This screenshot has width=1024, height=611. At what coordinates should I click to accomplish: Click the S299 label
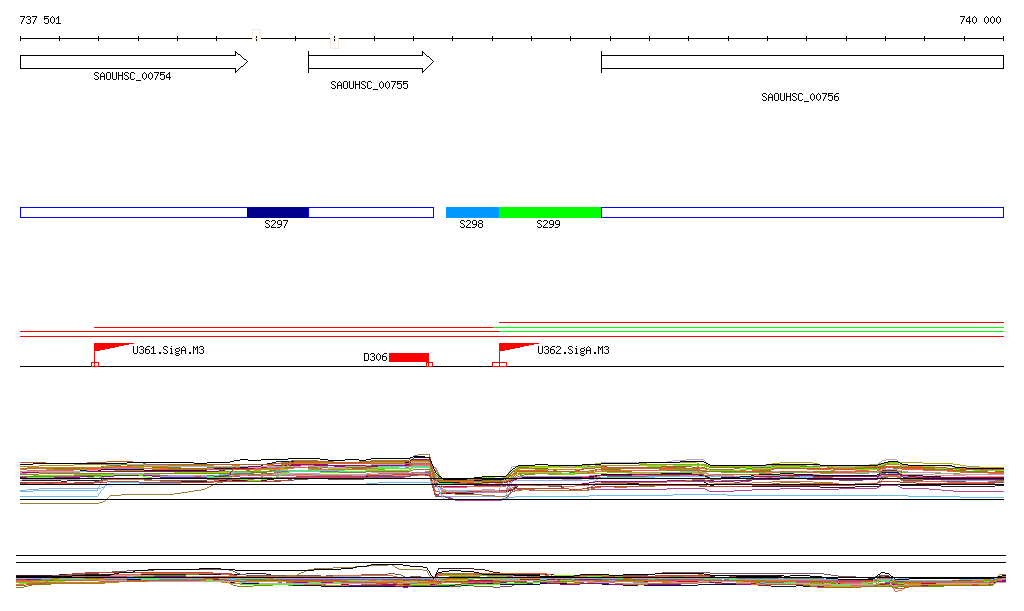(548, 224)
